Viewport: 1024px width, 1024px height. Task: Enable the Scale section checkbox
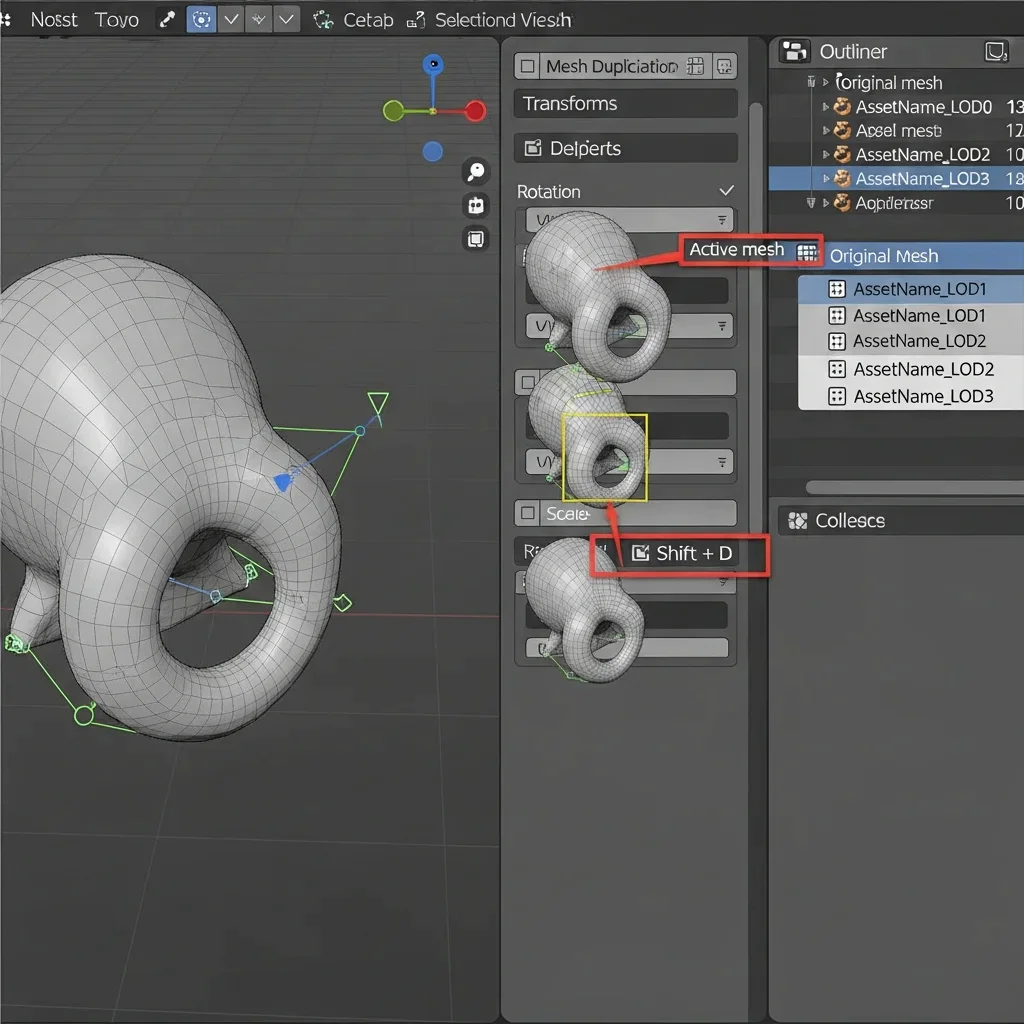pyautogui.click(x=528, y=514)
